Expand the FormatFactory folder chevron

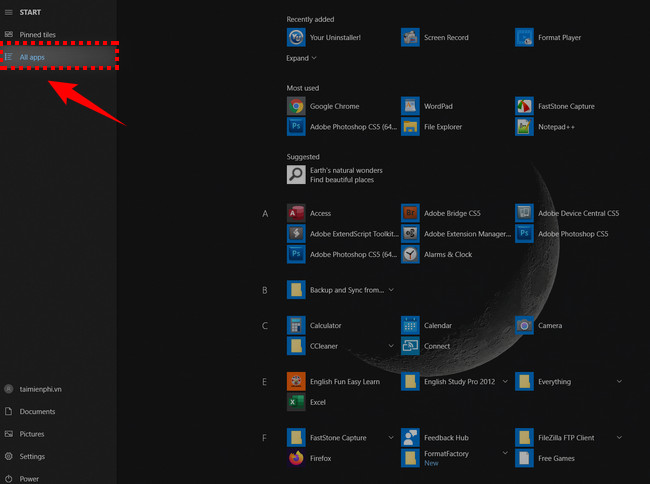click(505, 453)
